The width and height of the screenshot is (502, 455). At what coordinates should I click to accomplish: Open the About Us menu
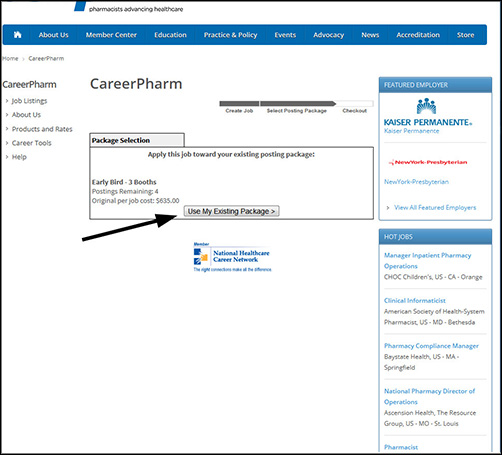[x=53, y=35]
